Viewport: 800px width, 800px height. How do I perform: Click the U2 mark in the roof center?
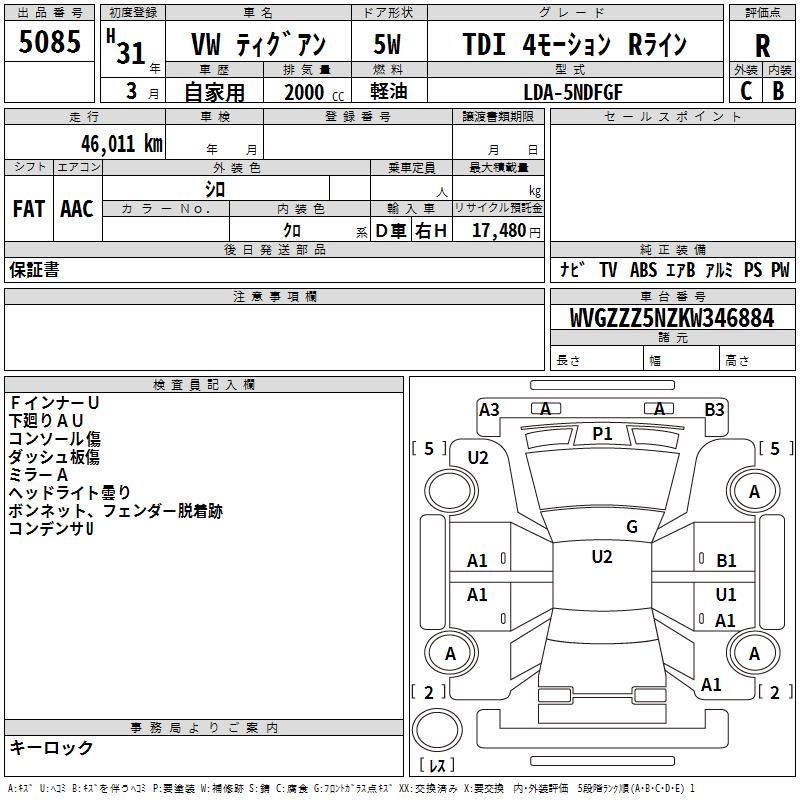point(601,557)
